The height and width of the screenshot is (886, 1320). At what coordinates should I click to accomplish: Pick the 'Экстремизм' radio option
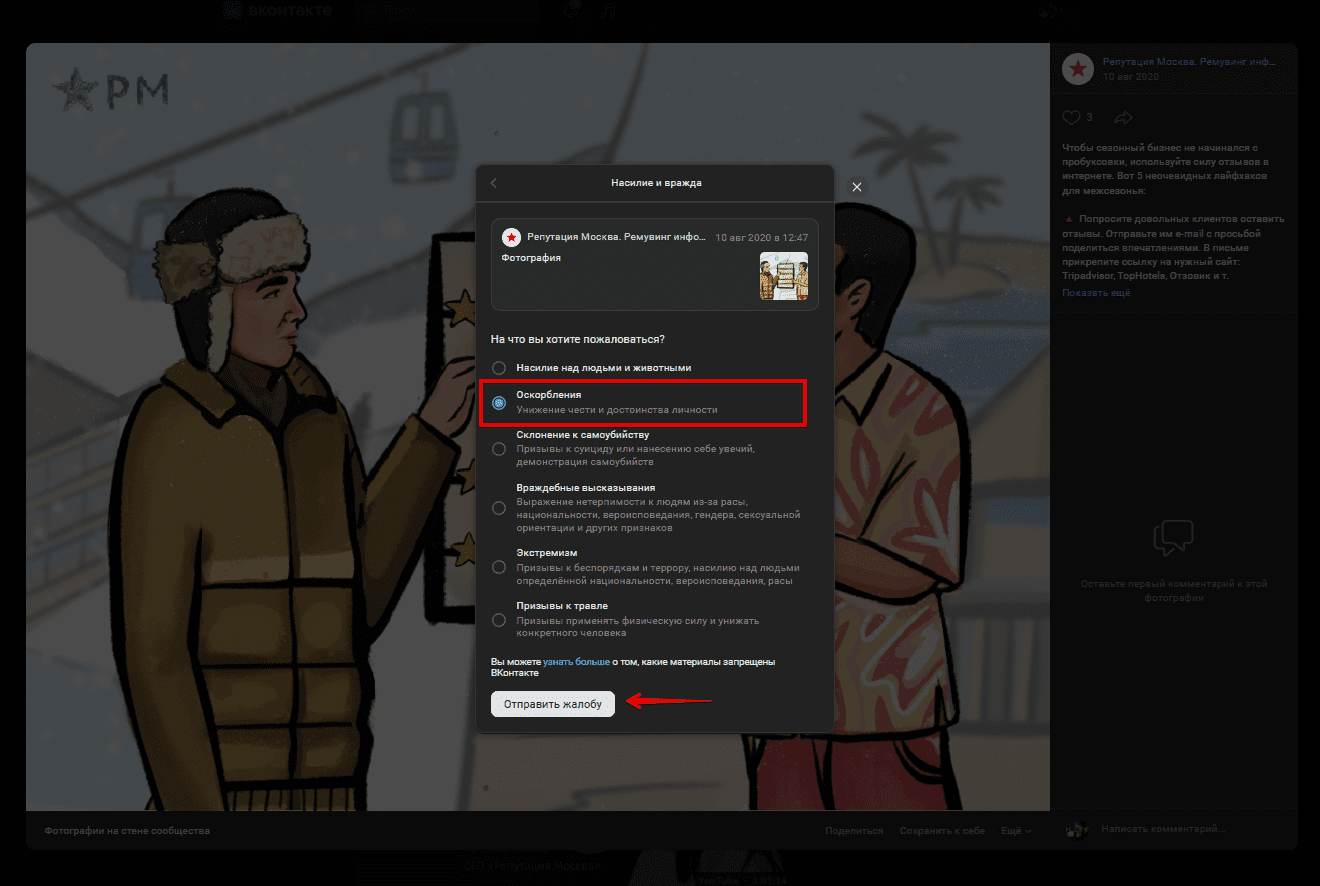[x=499, y=567]
